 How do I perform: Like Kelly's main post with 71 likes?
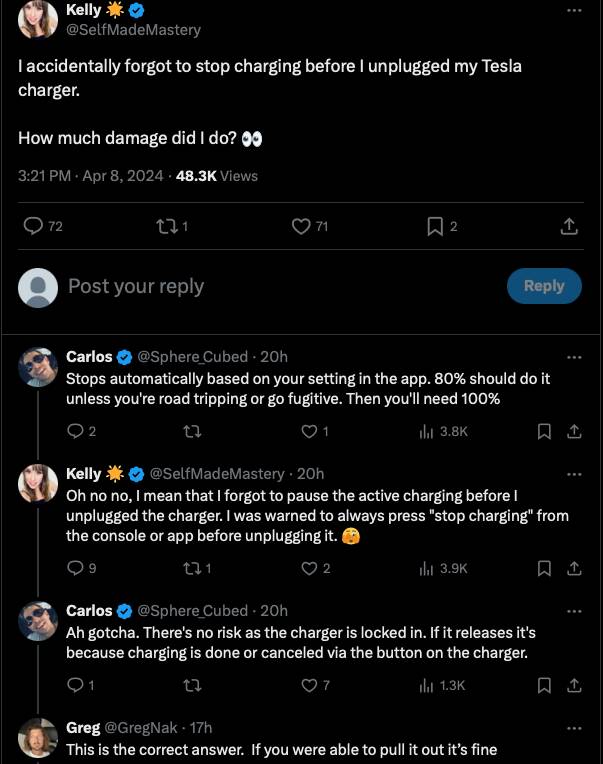(301, 227)
